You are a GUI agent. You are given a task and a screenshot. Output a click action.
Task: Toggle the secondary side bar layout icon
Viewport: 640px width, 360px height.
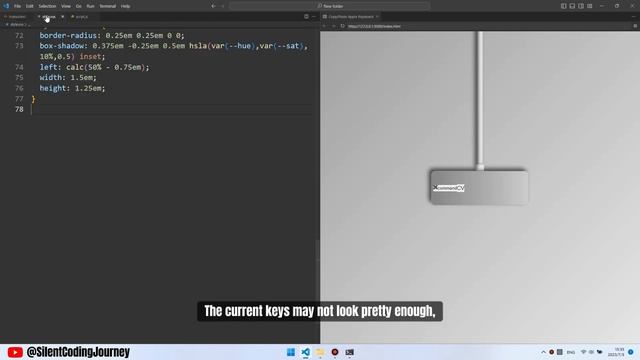click(581, 6)
